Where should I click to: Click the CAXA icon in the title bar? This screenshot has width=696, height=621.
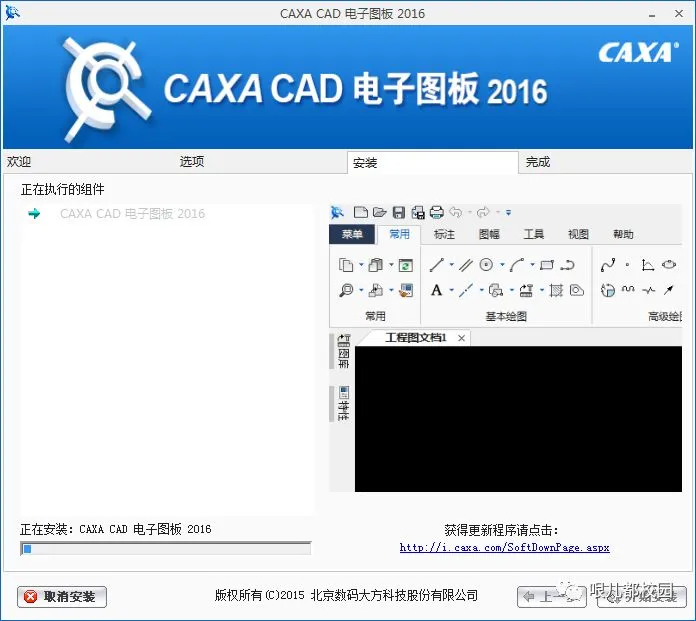[x=12, y=13]
